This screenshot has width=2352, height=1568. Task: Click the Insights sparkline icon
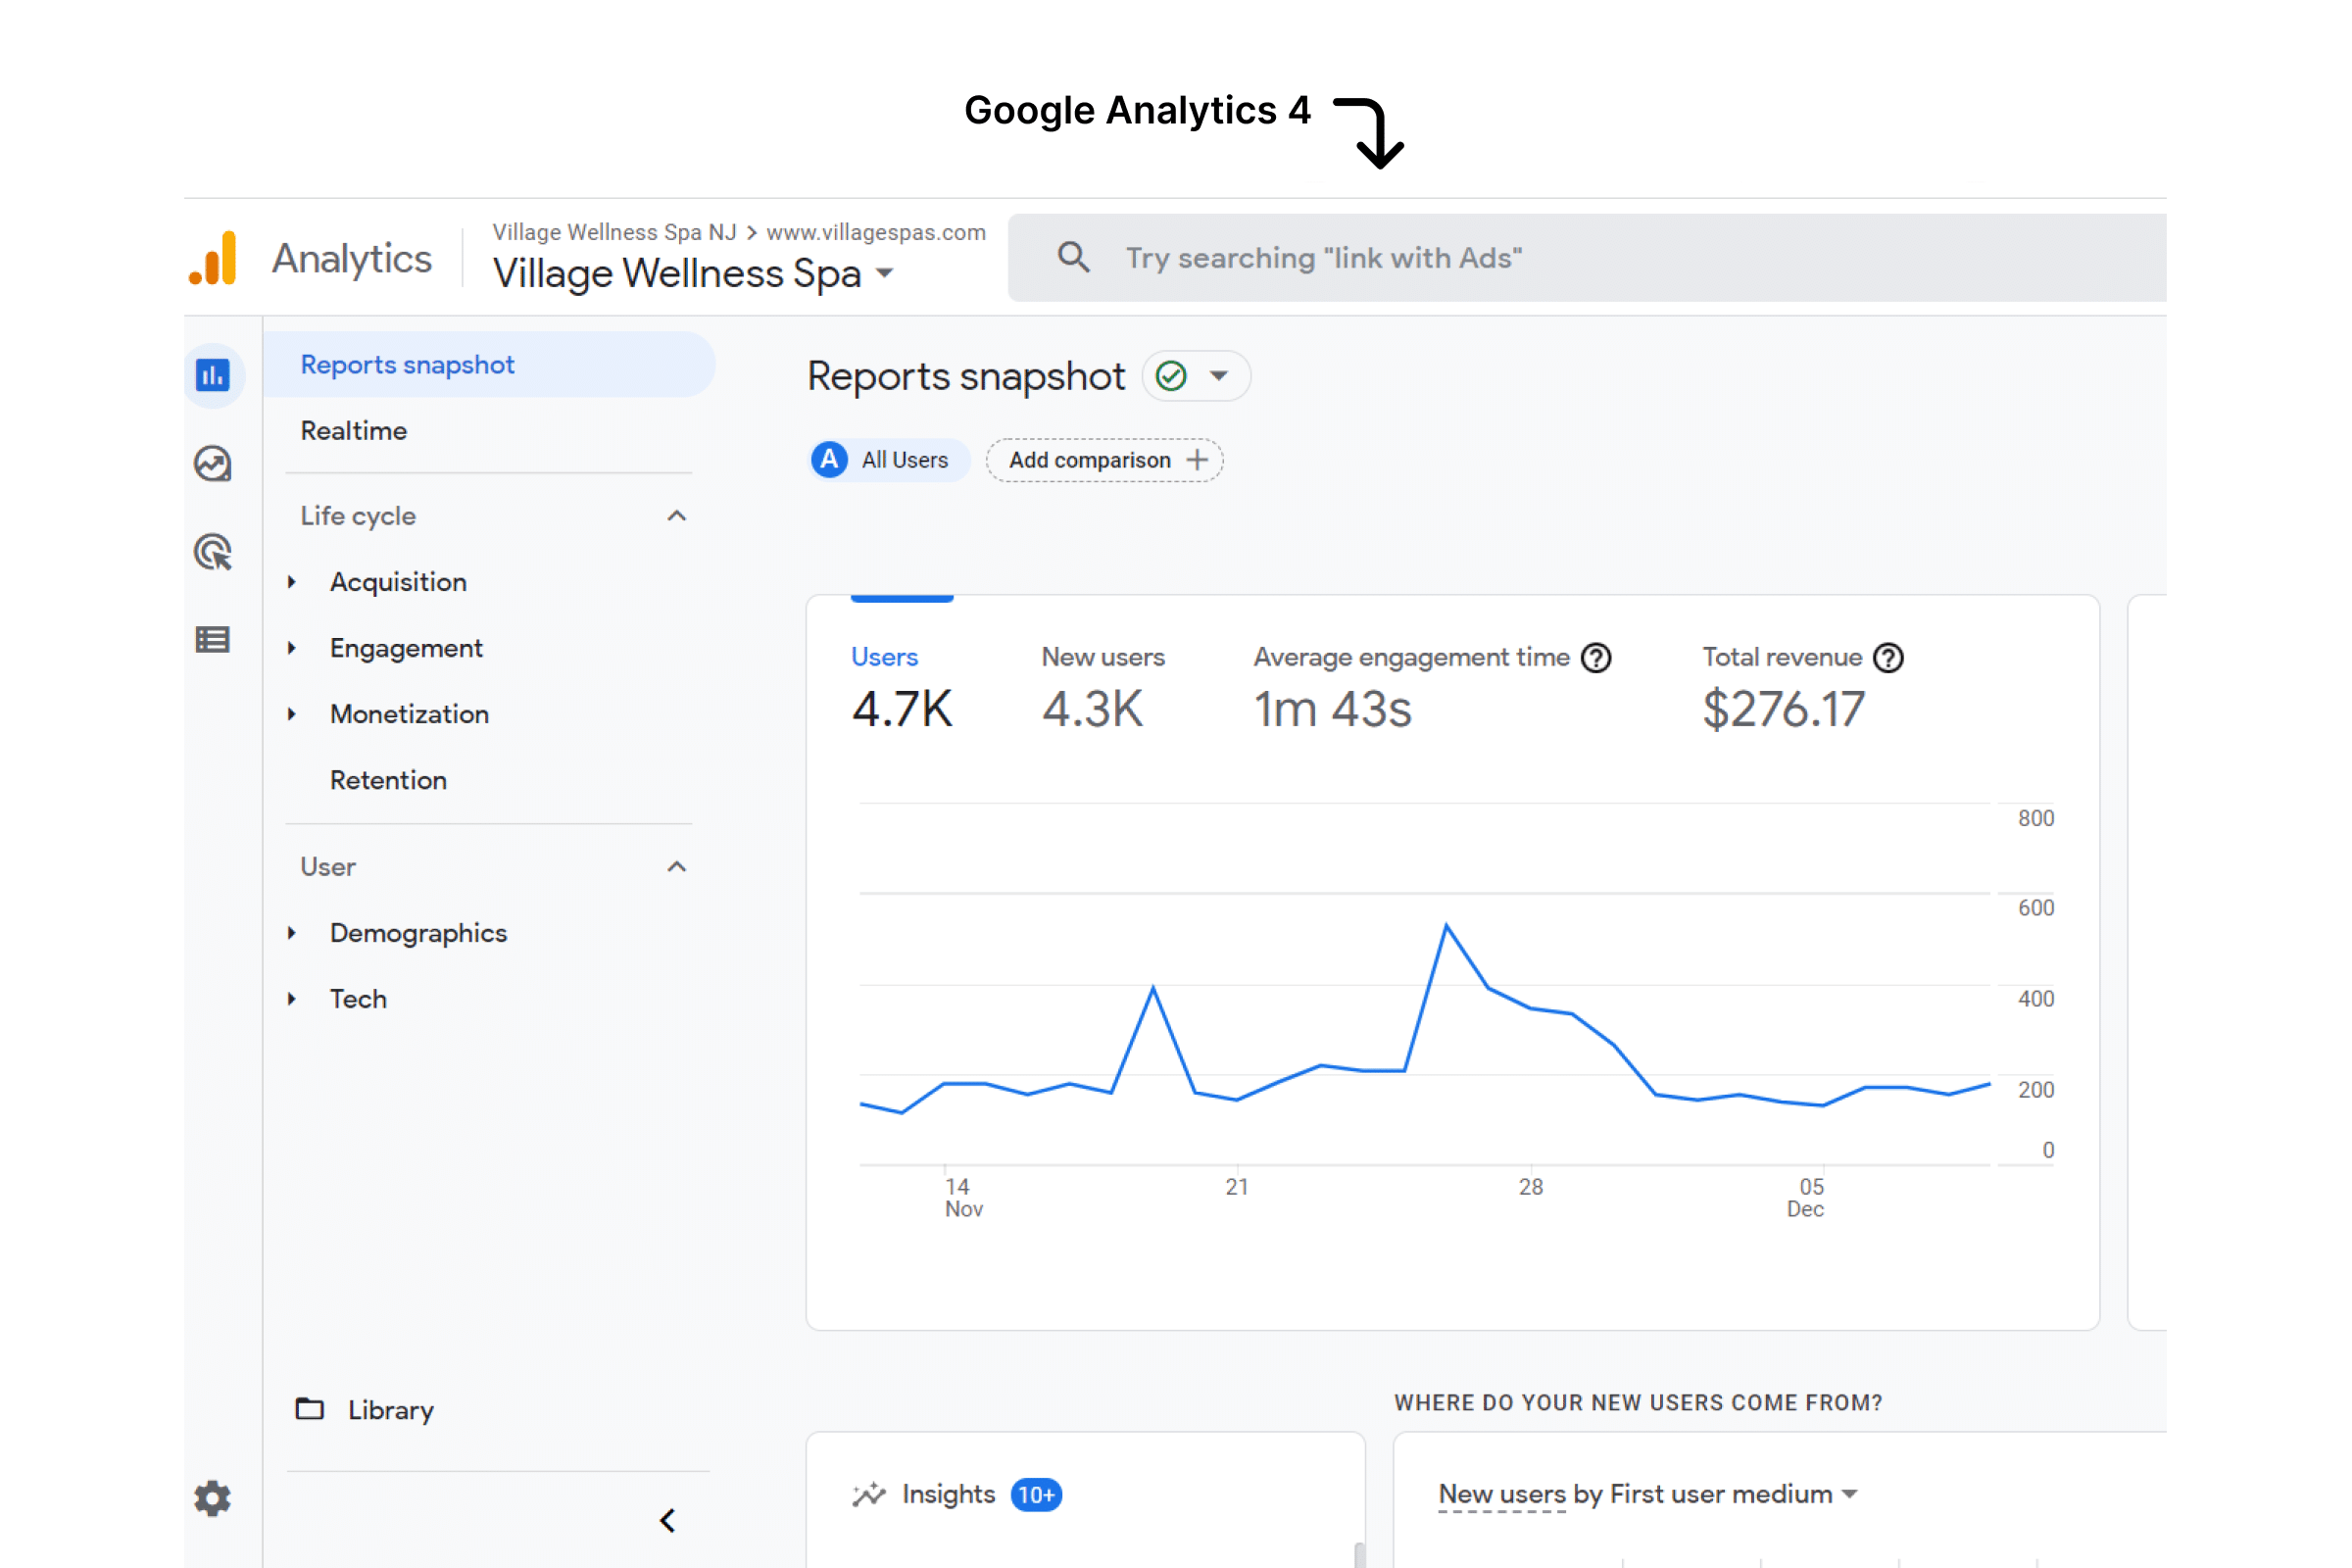869,1495
